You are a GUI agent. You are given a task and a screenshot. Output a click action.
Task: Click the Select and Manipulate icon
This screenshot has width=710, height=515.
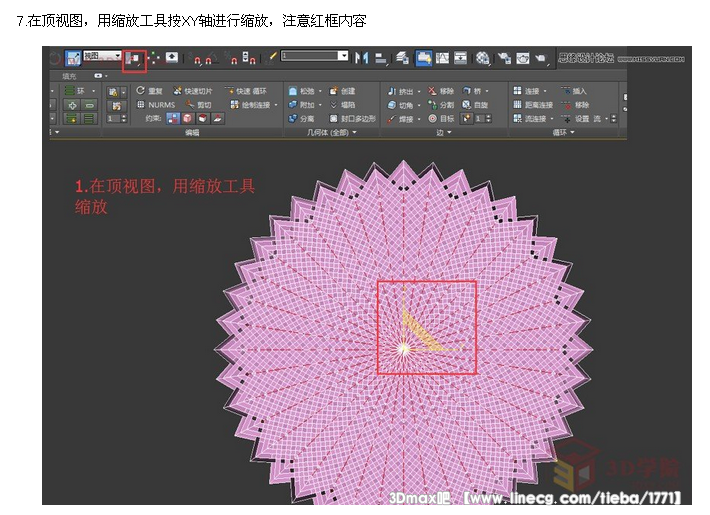154,58
